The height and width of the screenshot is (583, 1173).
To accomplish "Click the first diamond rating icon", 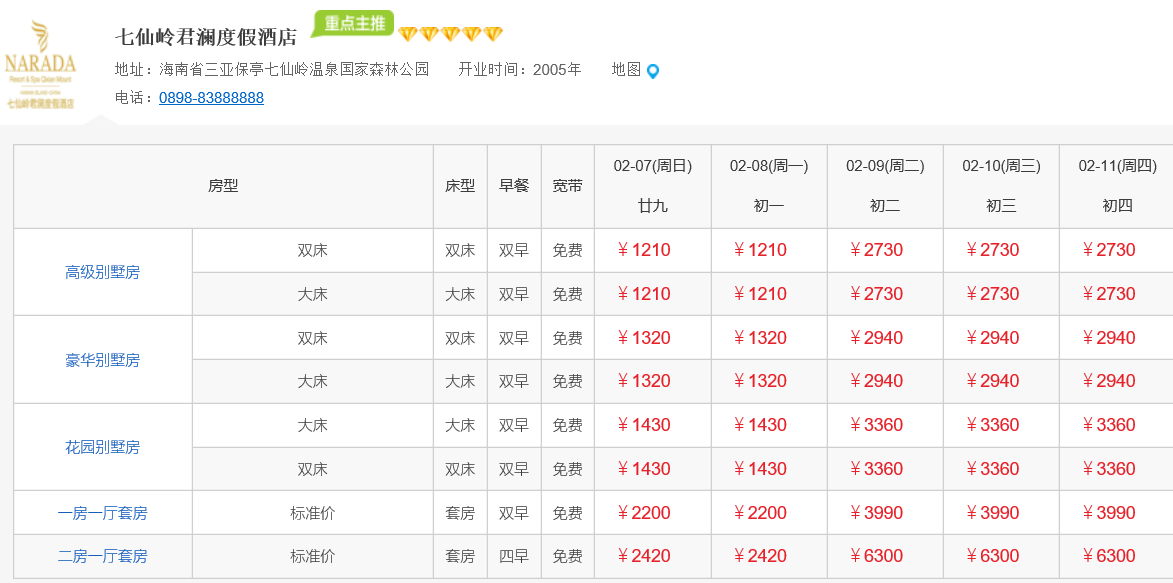I will (x=408, y=35).
